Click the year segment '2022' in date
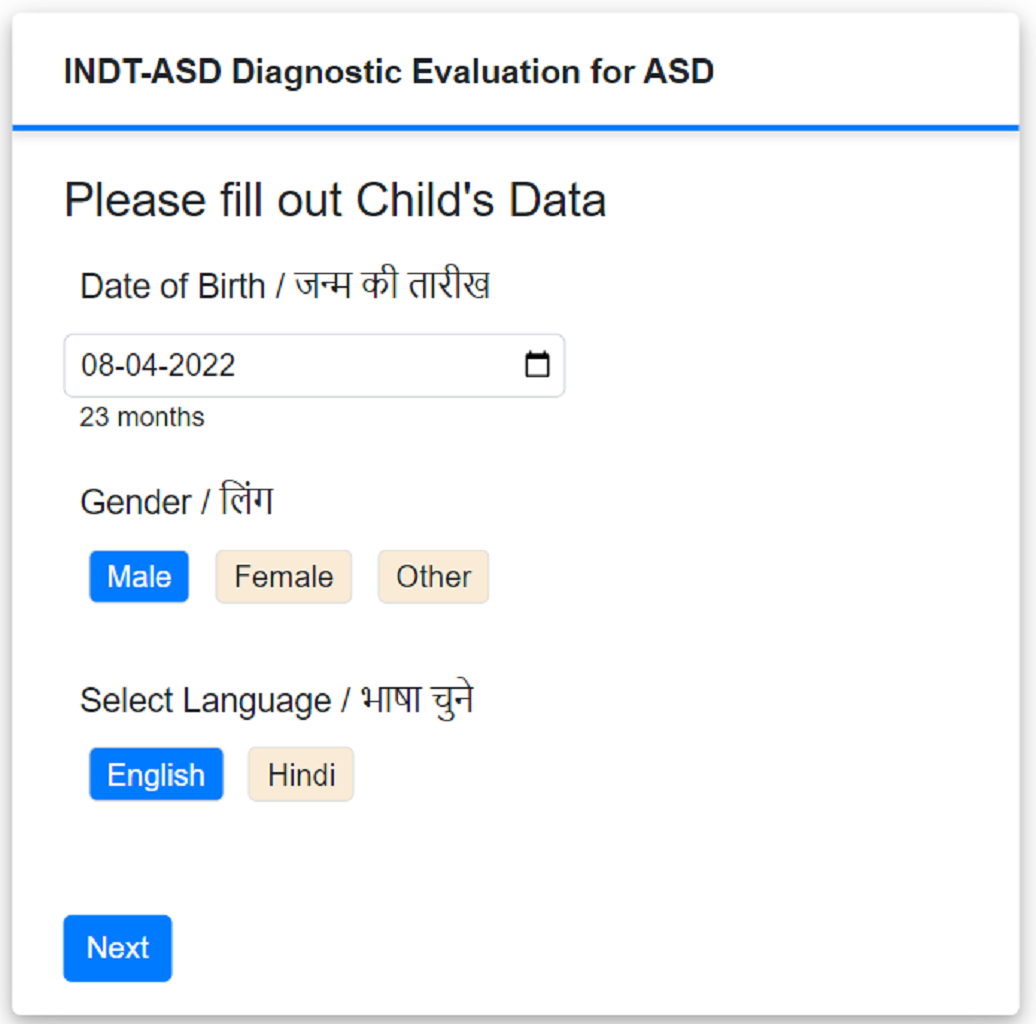 [x=200, y=365]
